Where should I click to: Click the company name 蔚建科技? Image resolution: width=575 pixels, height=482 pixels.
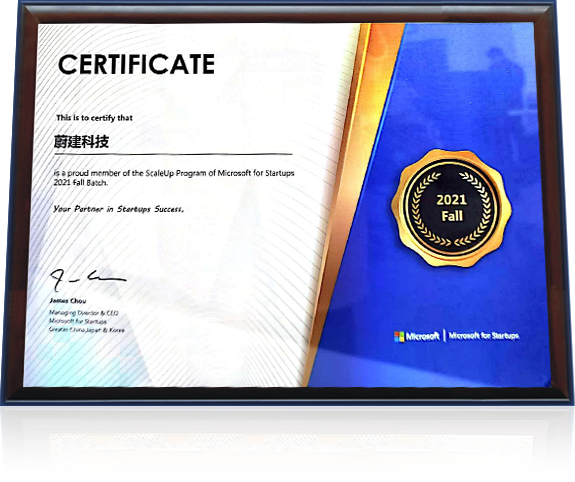tap(81, 141)
